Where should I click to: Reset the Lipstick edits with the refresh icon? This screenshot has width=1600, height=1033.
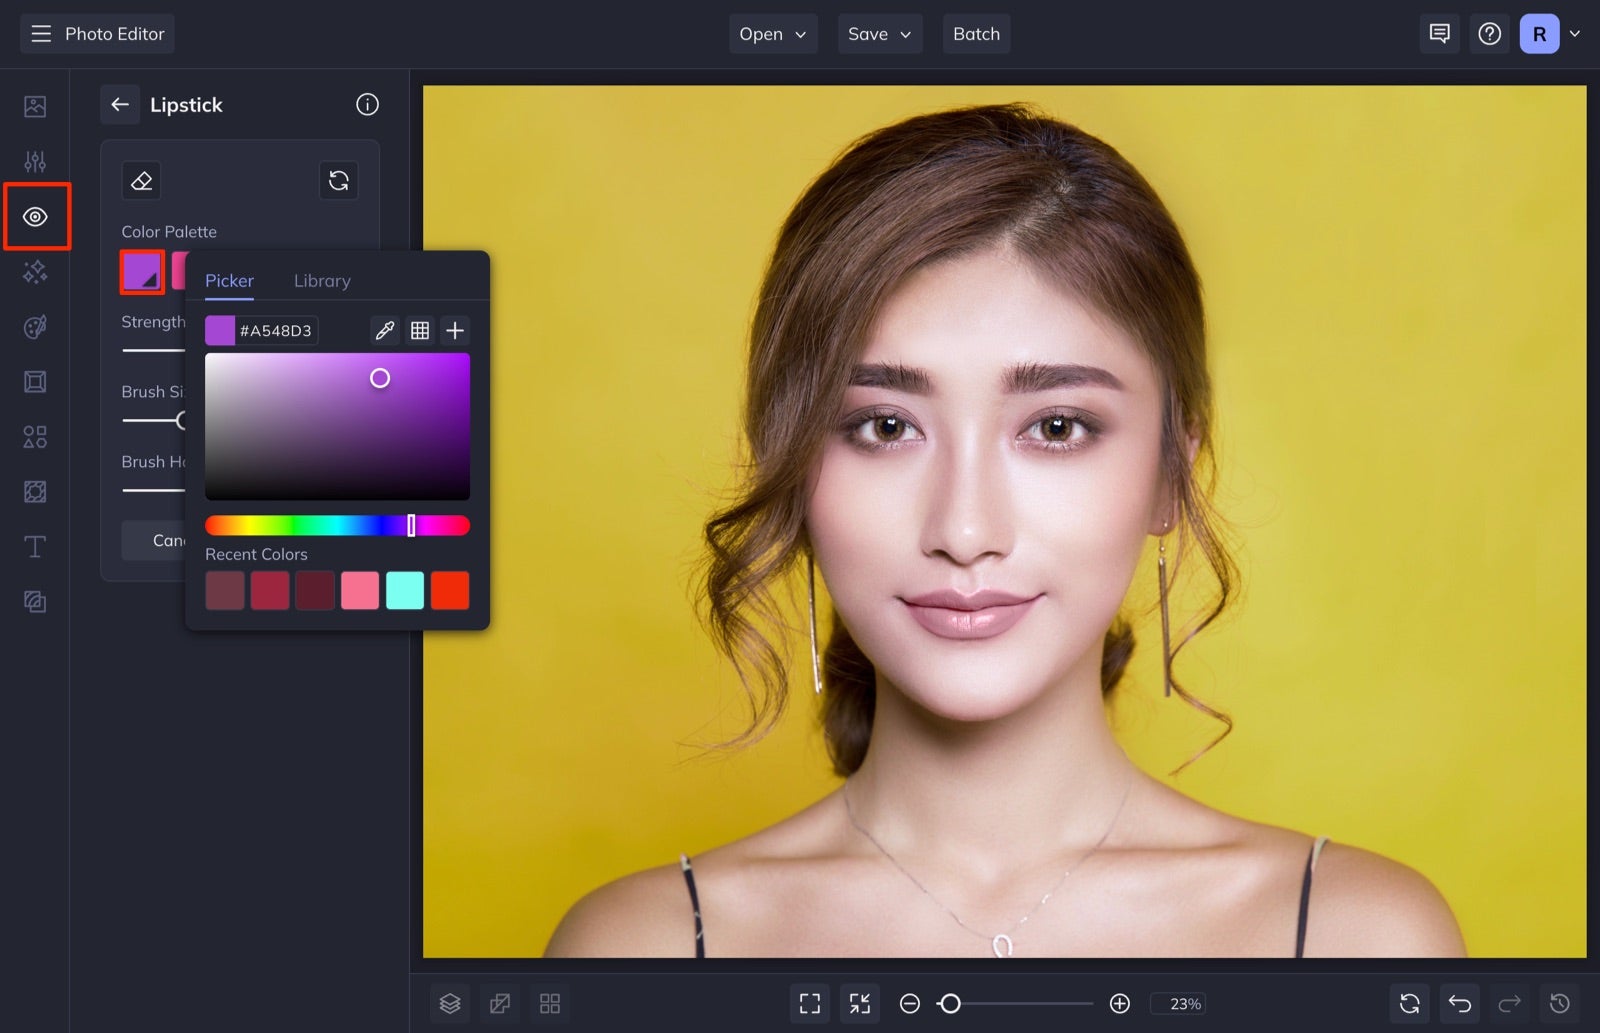click(x=339, y=181)
